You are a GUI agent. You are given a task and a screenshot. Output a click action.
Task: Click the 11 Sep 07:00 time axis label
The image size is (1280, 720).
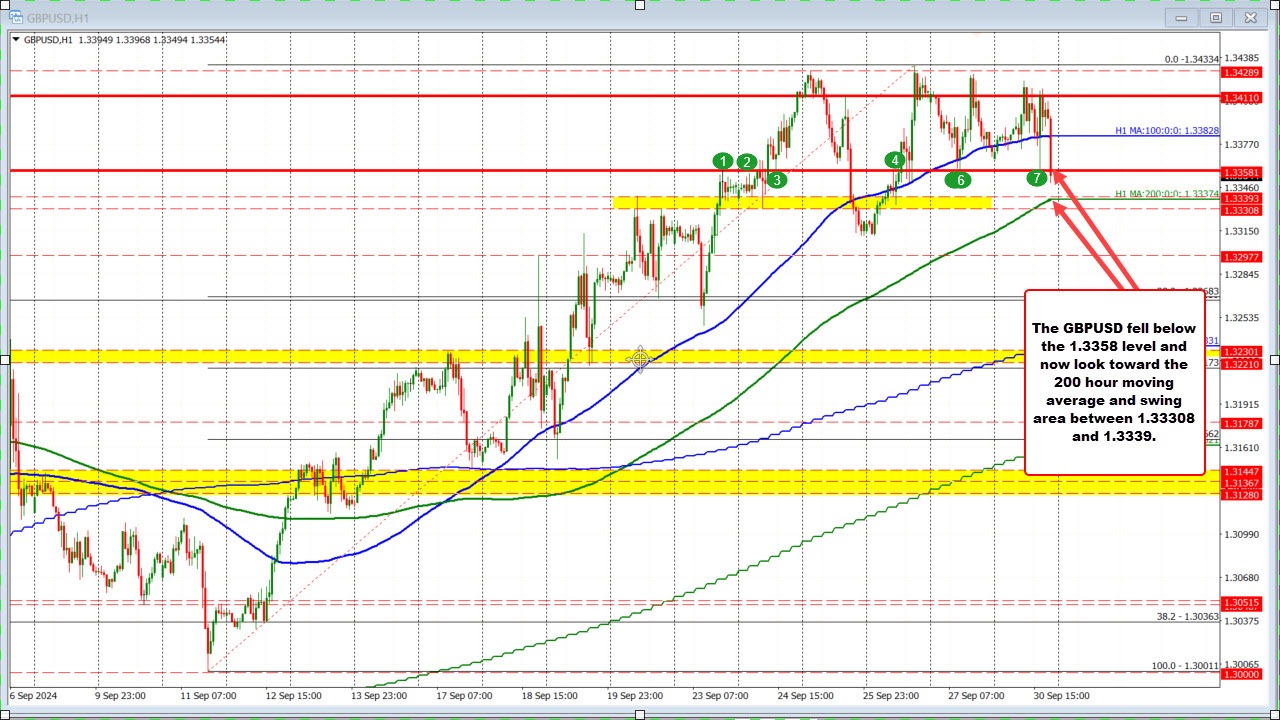click(209, 694)
